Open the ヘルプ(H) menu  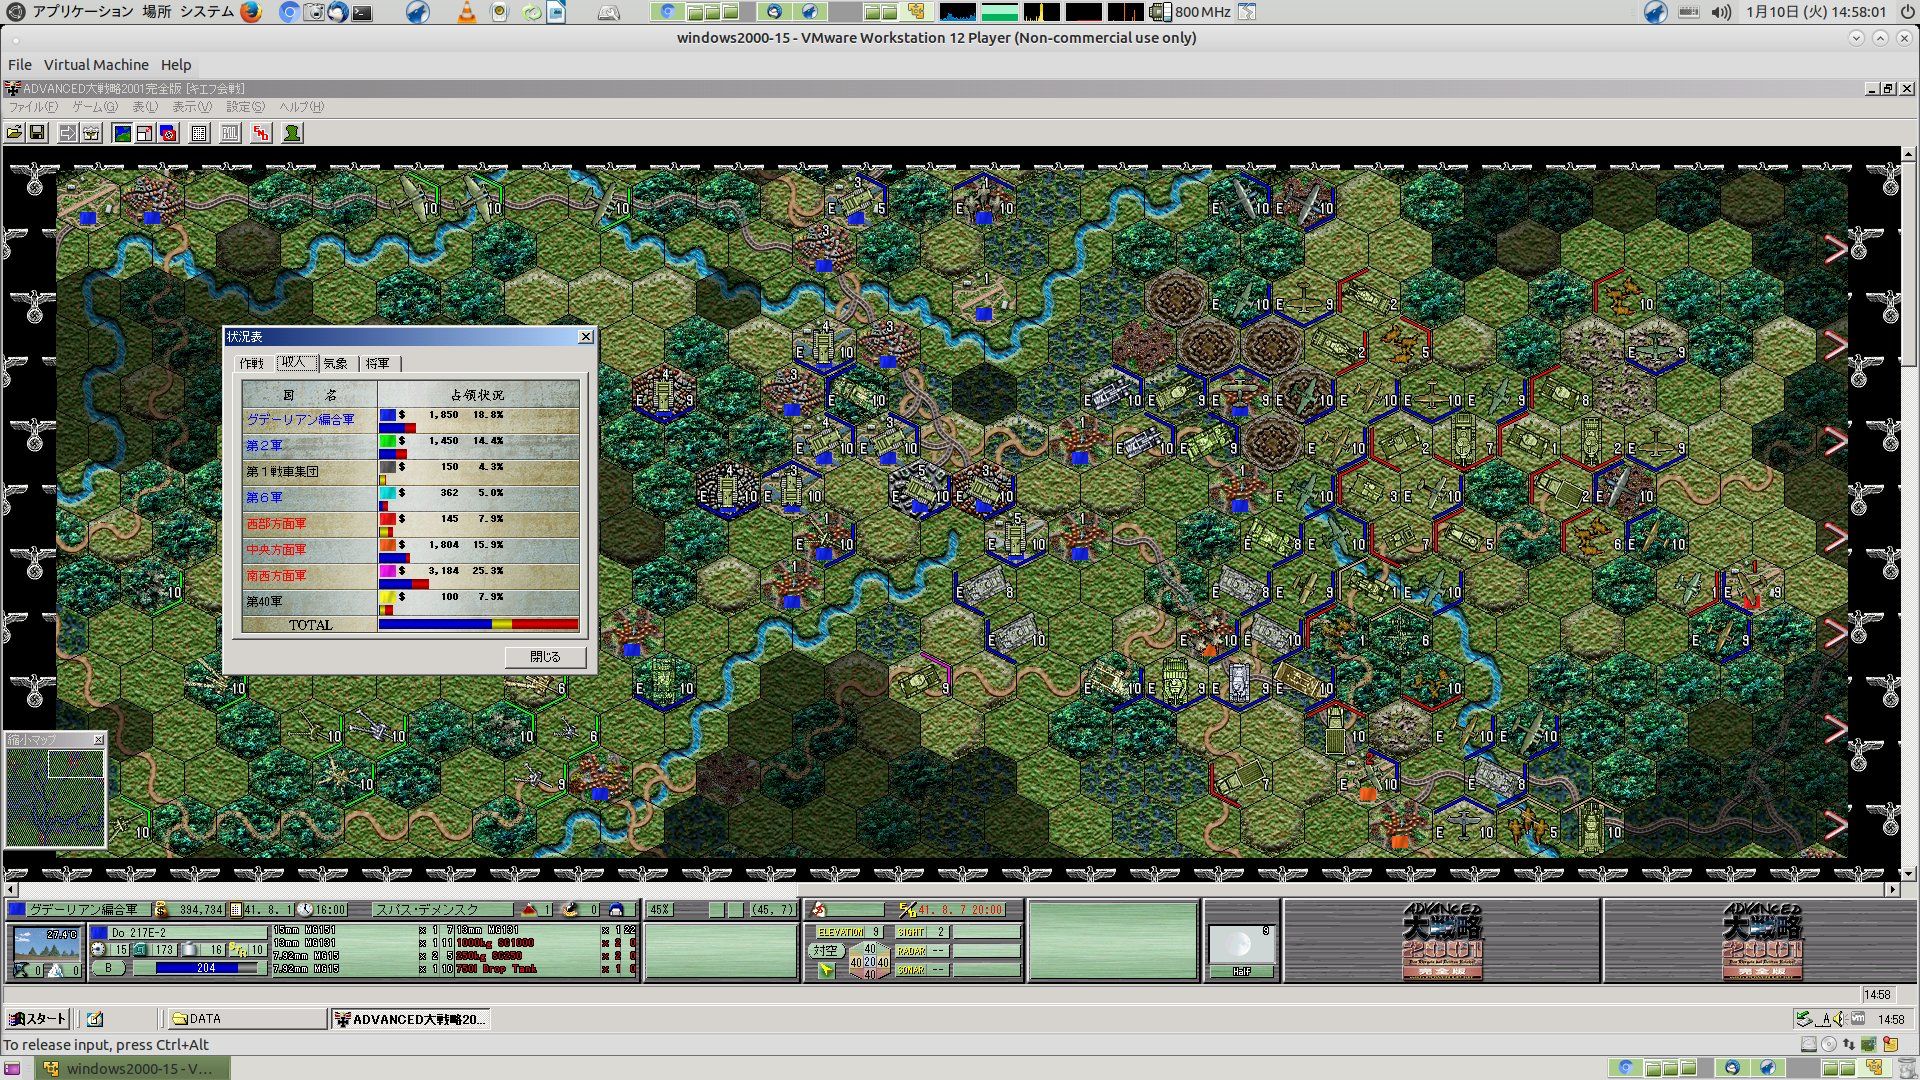(301, 107)
